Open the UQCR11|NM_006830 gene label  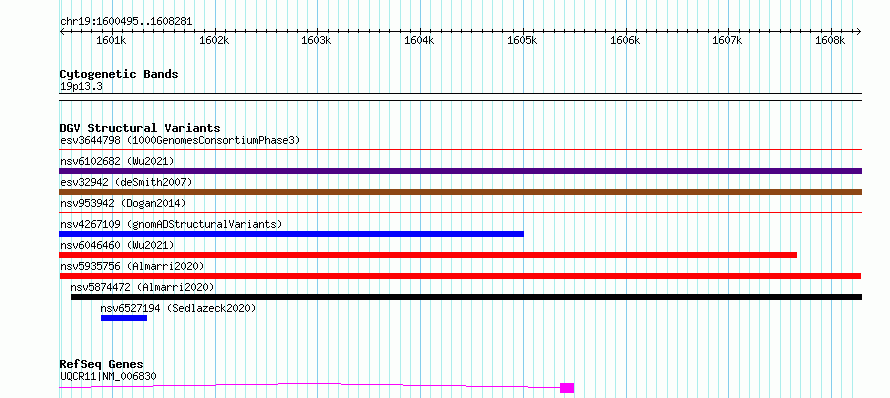(108, 376)
